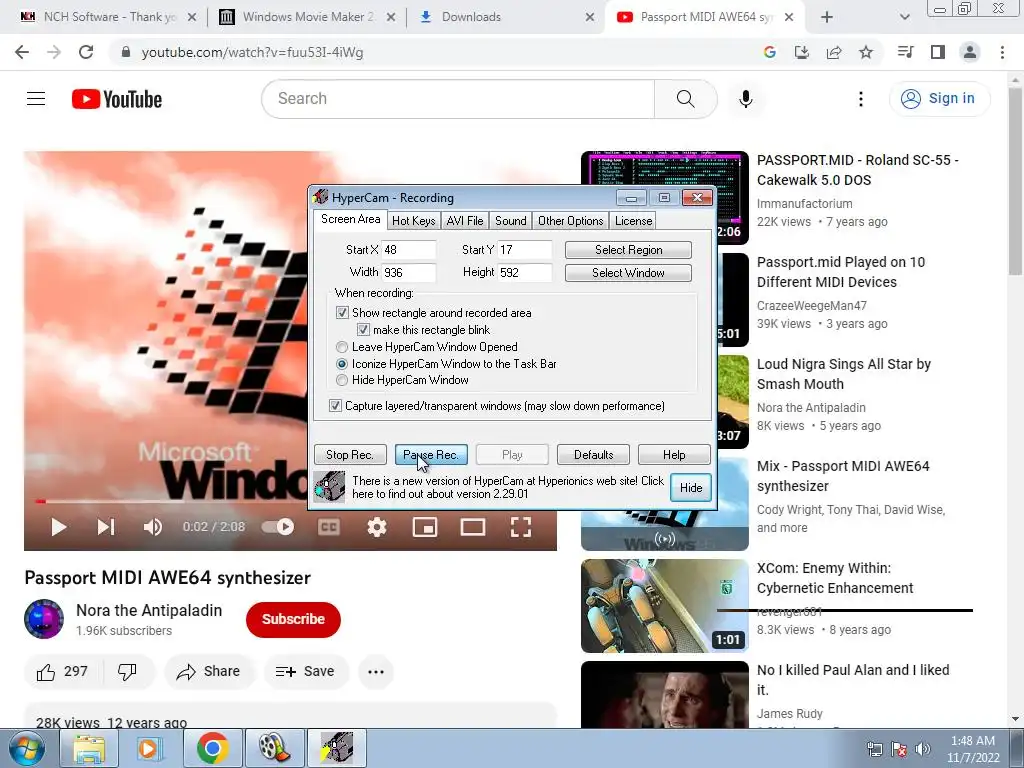Save video to a playlist
Viewport: 1024px width, 768px height.
pos(306,671)
